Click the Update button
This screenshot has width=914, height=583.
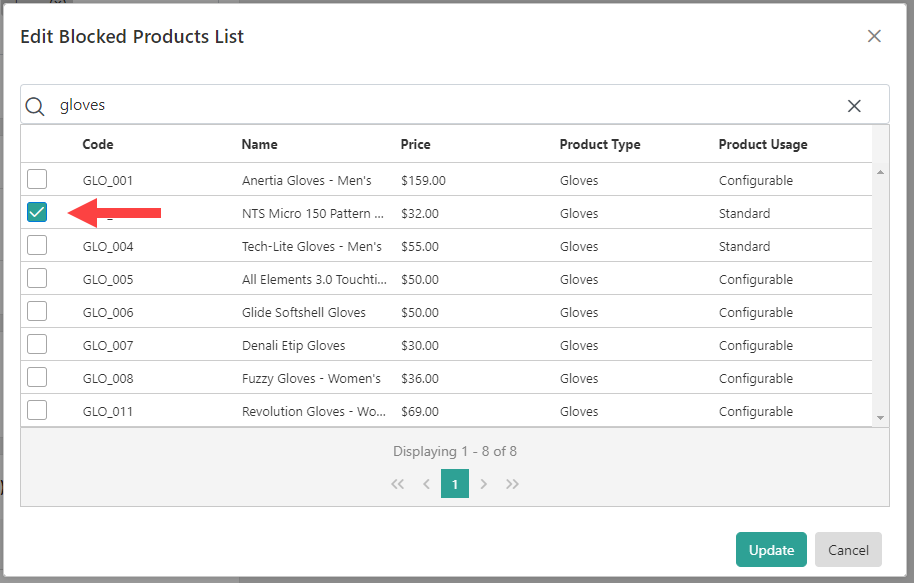click(x=771, y=549)
